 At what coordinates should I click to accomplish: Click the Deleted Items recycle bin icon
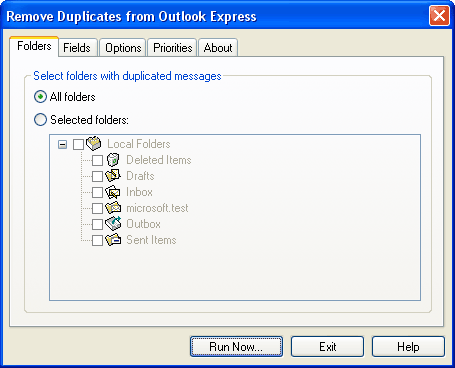pyautogui.click(x=113, y=160)
